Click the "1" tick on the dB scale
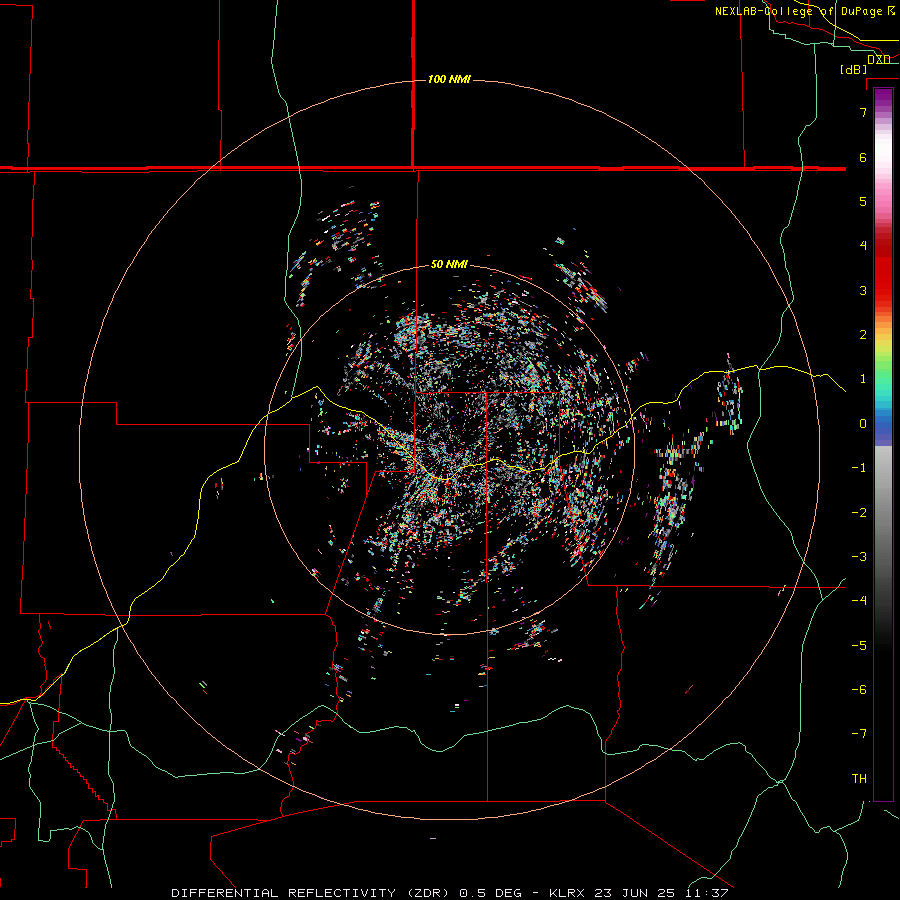The height and width of the screenshot is (900, 900). click(863, 378)
